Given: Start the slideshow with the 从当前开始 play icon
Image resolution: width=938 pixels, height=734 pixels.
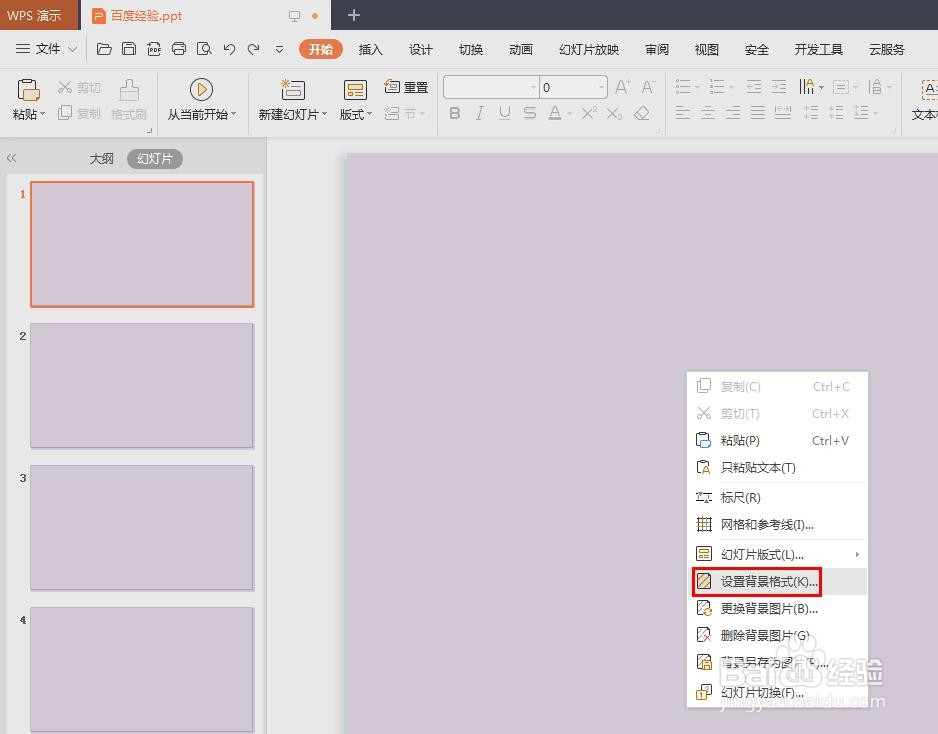Looking at the screenshot, I should pyautogui.click(x=201, y=89).
